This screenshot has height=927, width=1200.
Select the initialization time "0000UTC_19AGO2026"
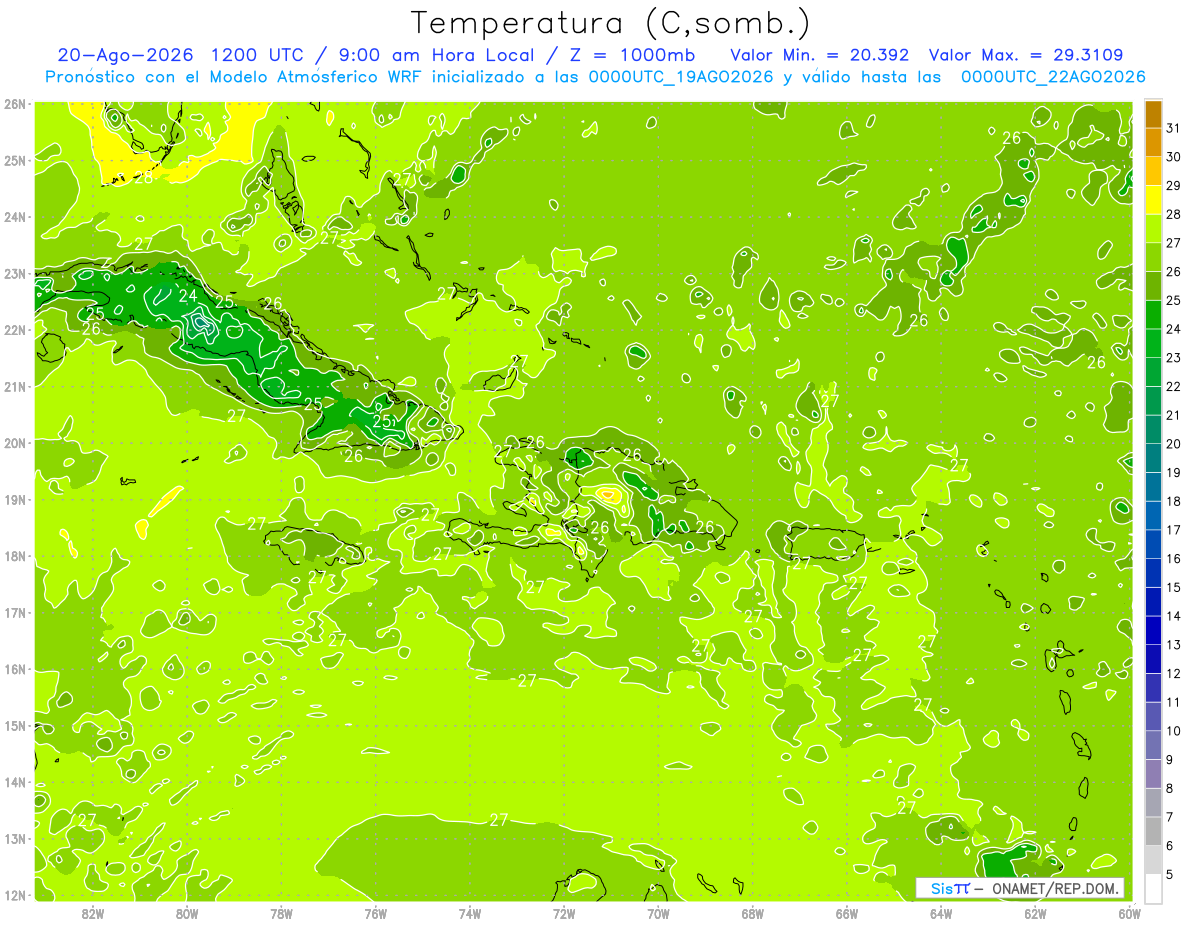(681, 77)
